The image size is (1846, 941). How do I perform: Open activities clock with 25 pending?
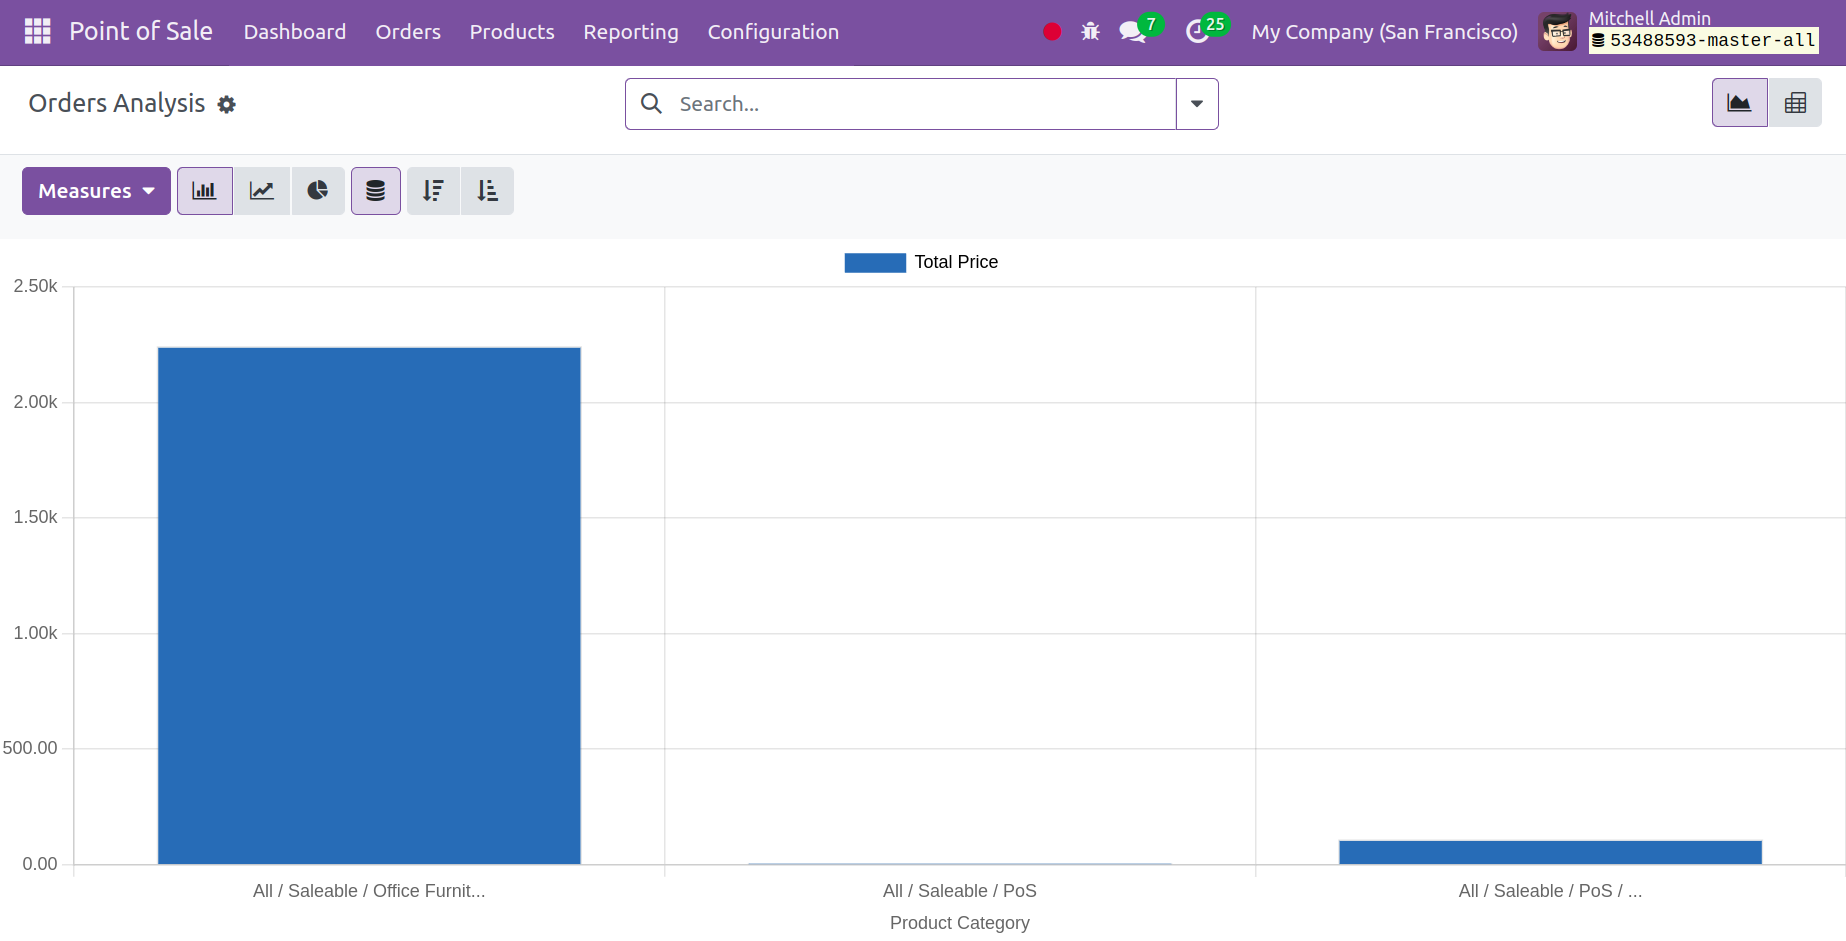point(1197,32)
